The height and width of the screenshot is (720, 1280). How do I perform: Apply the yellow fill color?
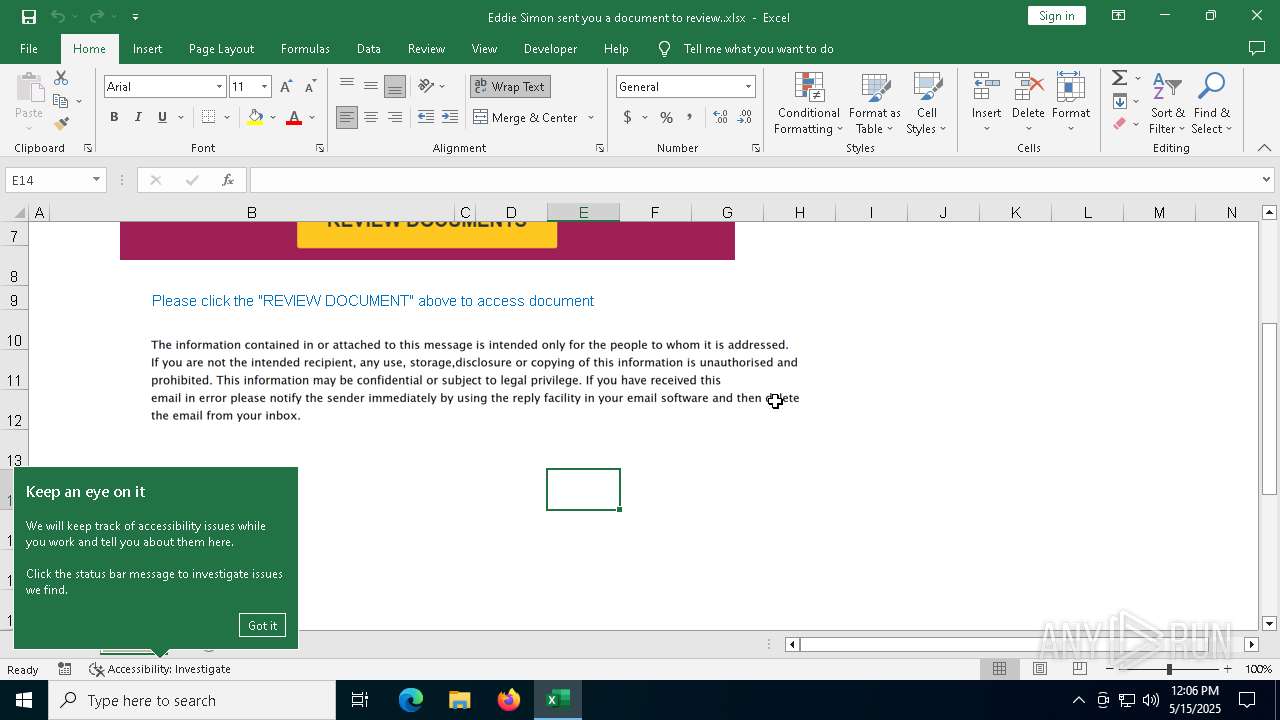[255, 117]
